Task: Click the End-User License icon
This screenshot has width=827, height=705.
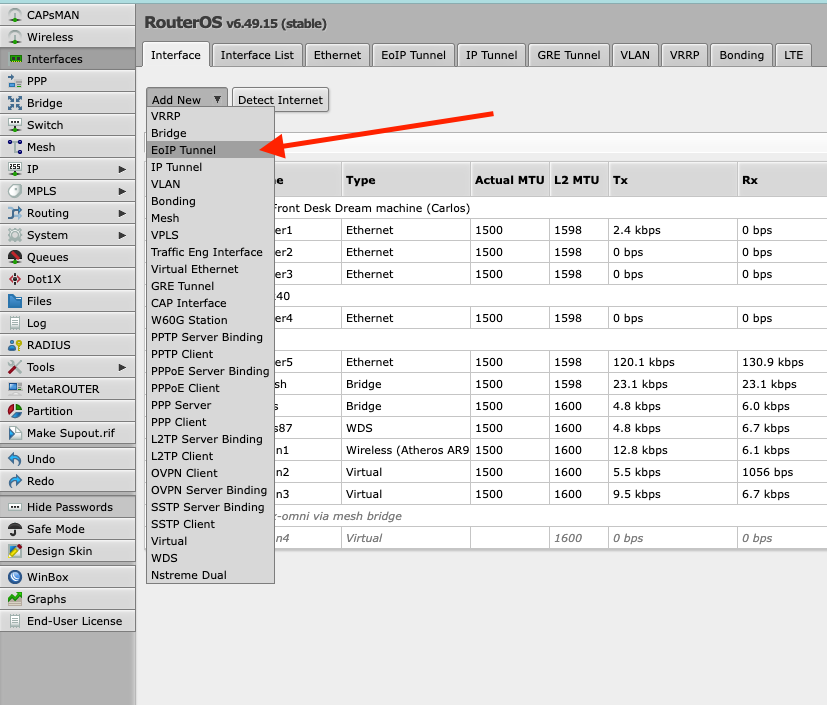Action: tap(15, 621)
